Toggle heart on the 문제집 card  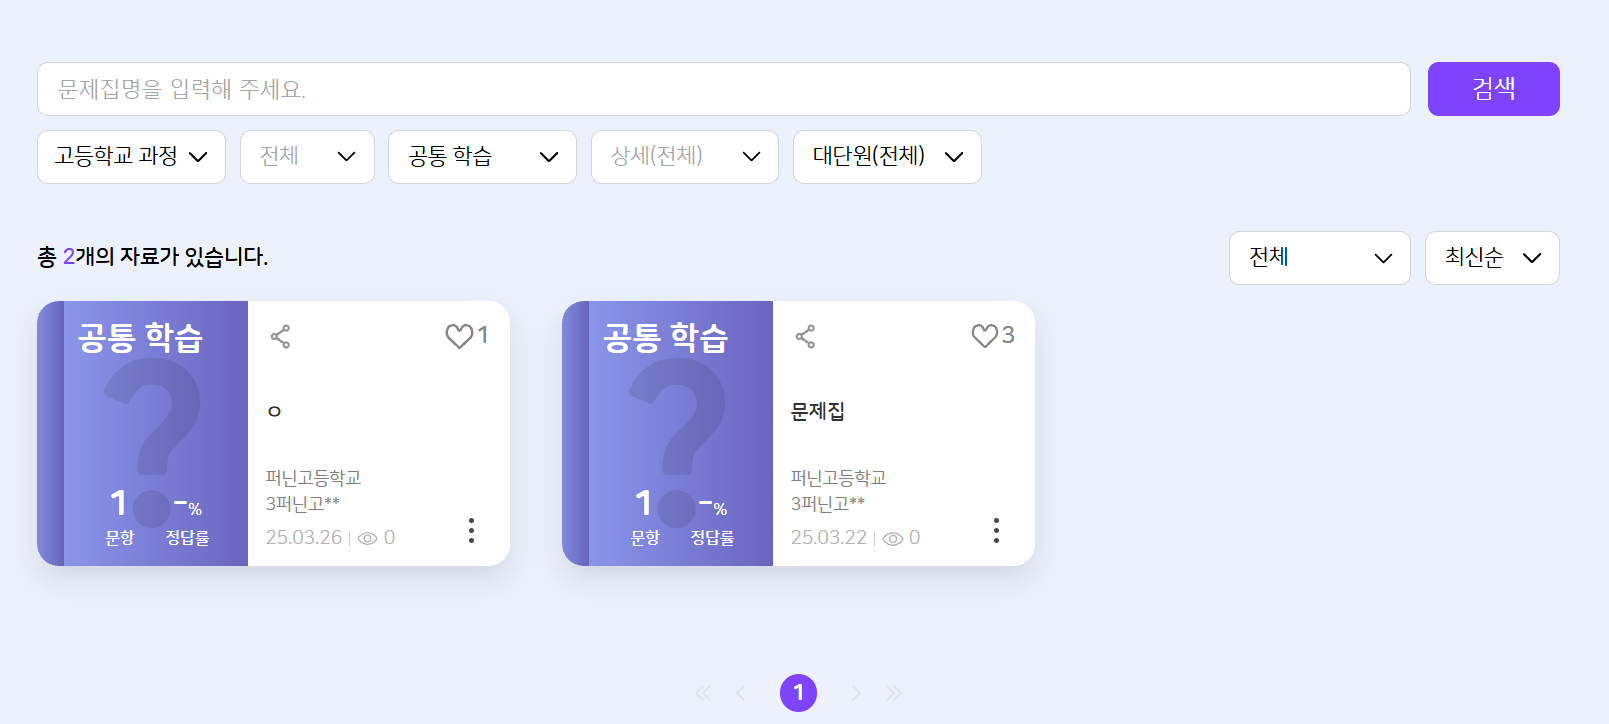[985, 336]
